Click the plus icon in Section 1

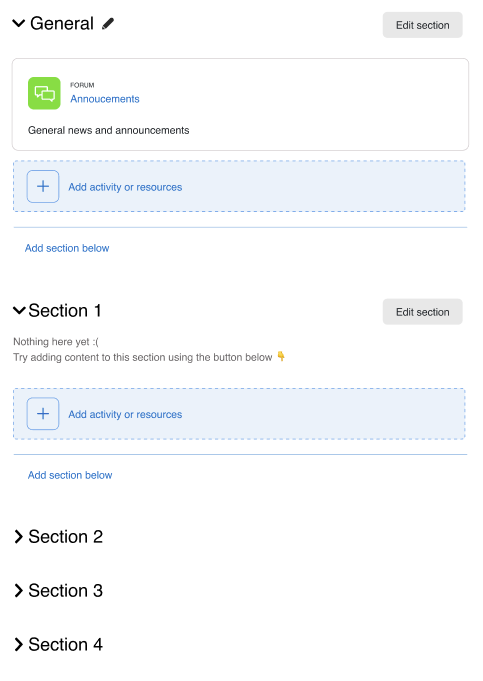(43, 413)
